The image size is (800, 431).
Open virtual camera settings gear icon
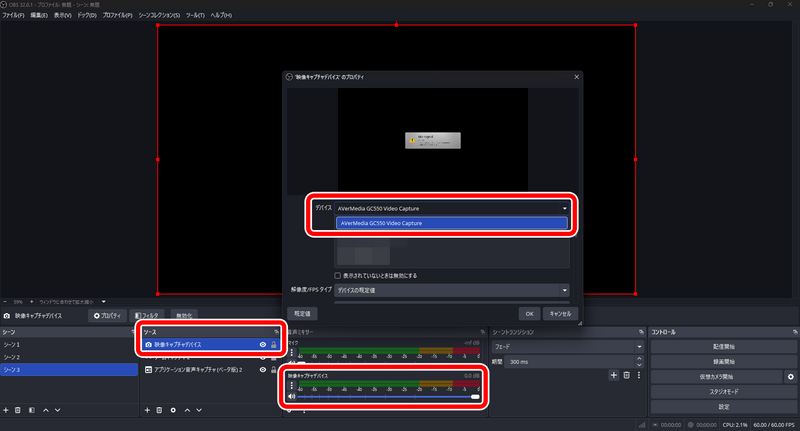pos(790,377)
